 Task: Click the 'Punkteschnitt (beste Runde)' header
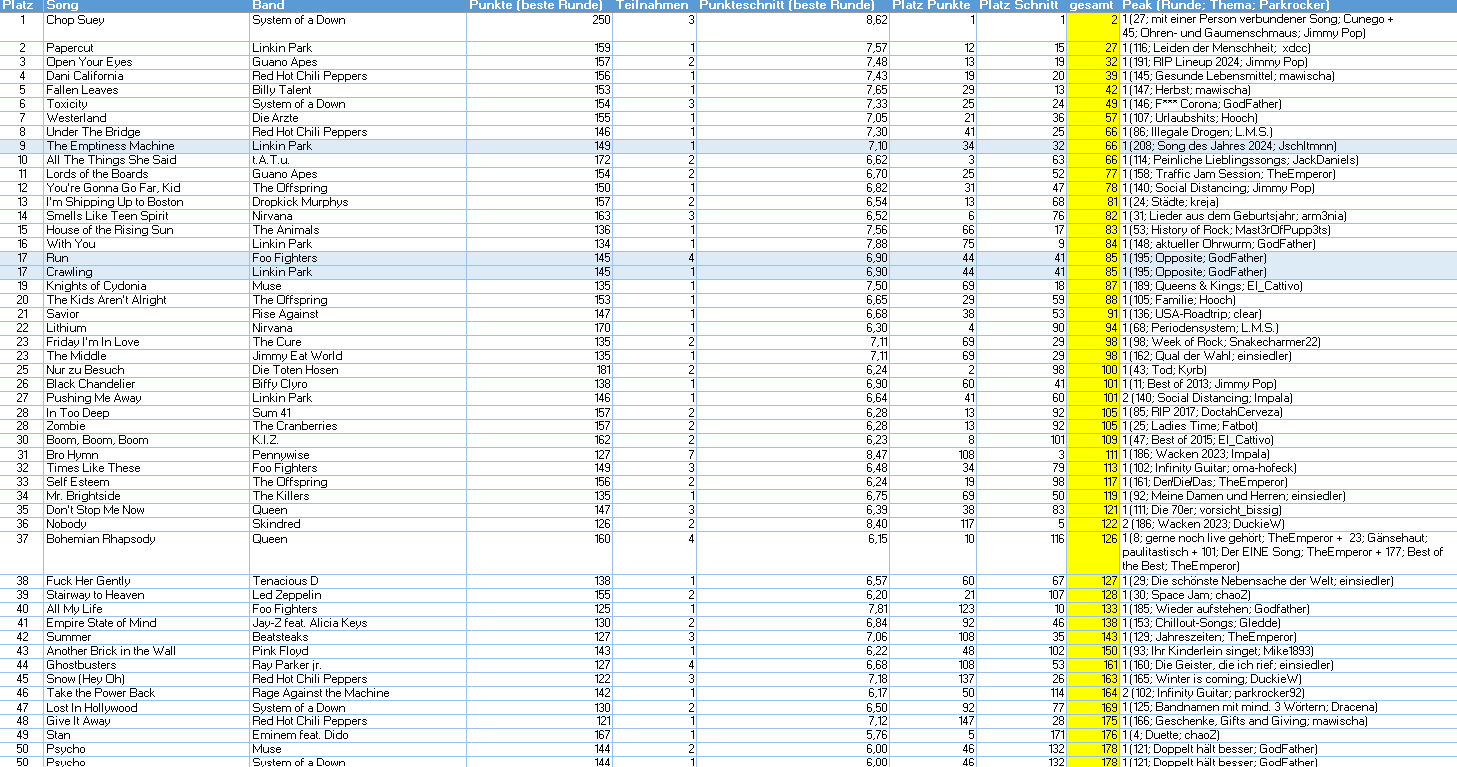coord(793,6)
